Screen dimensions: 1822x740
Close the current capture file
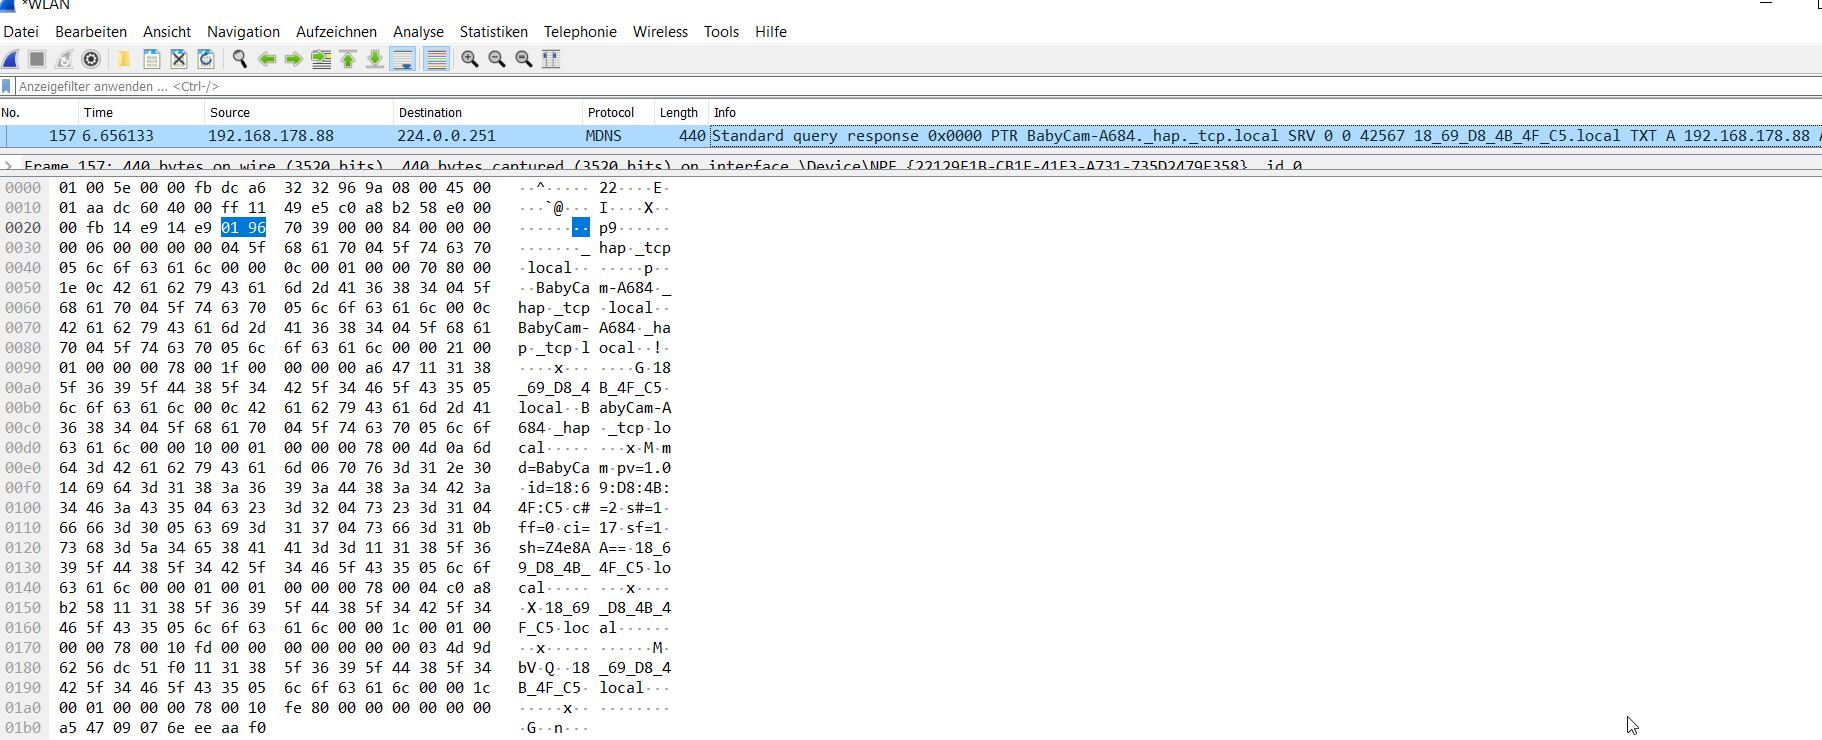[179, 59]
